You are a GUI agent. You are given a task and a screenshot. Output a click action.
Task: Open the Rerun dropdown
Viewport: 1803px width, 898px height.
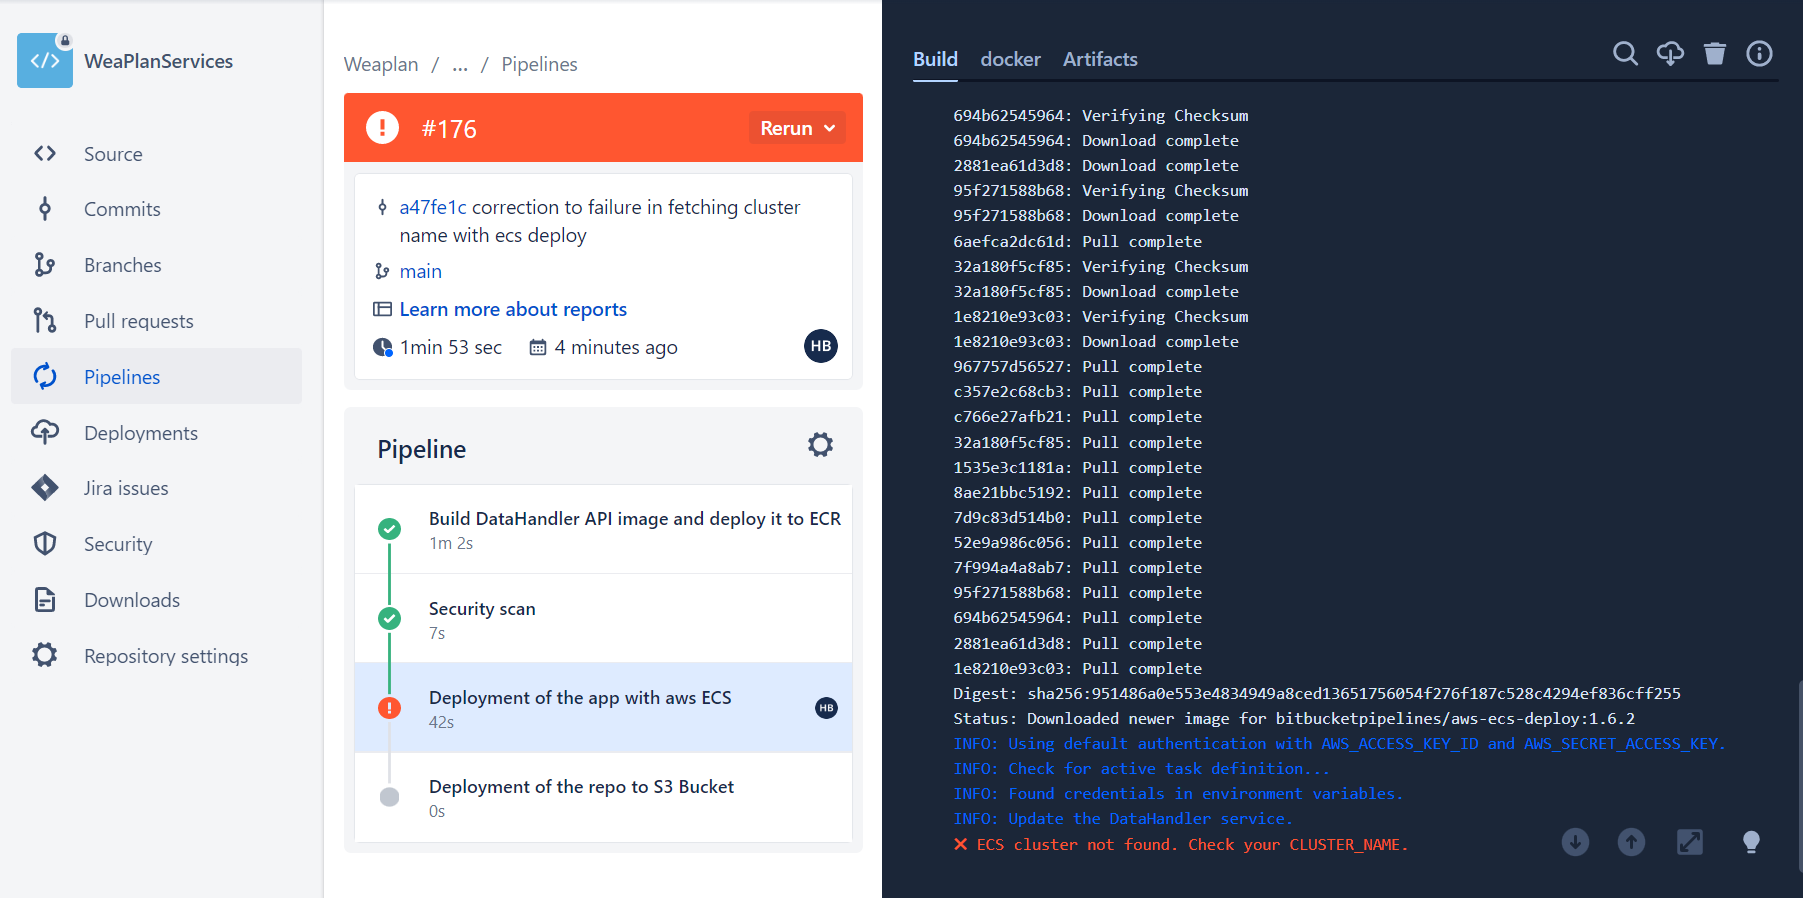point(797,128)
